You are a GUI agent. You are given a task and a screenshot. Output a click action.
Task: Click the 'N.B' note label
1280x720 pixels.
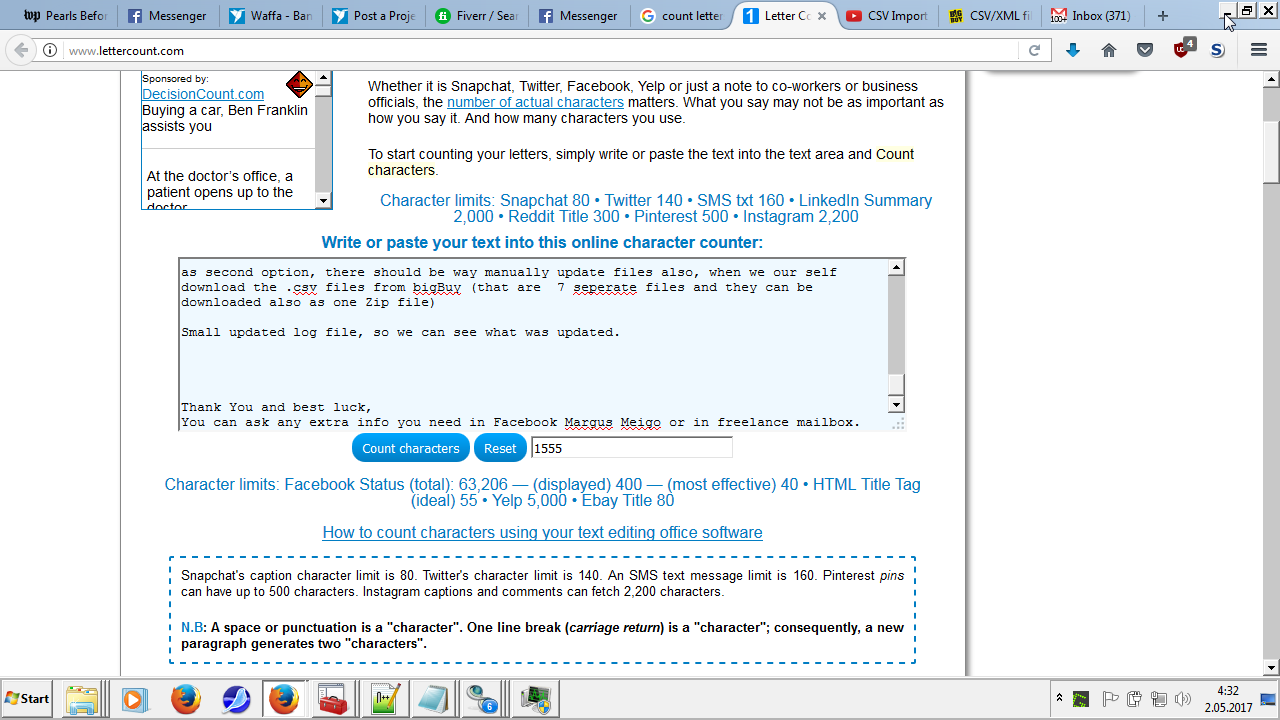pos(192,628)
